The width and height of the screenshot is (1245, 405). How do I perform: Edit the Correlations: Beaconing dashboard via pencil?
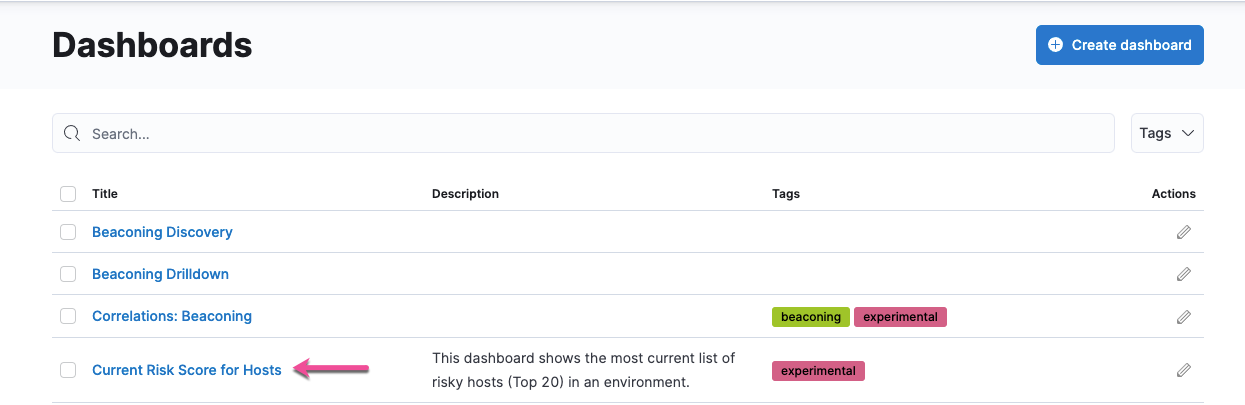coord(1183,317)
